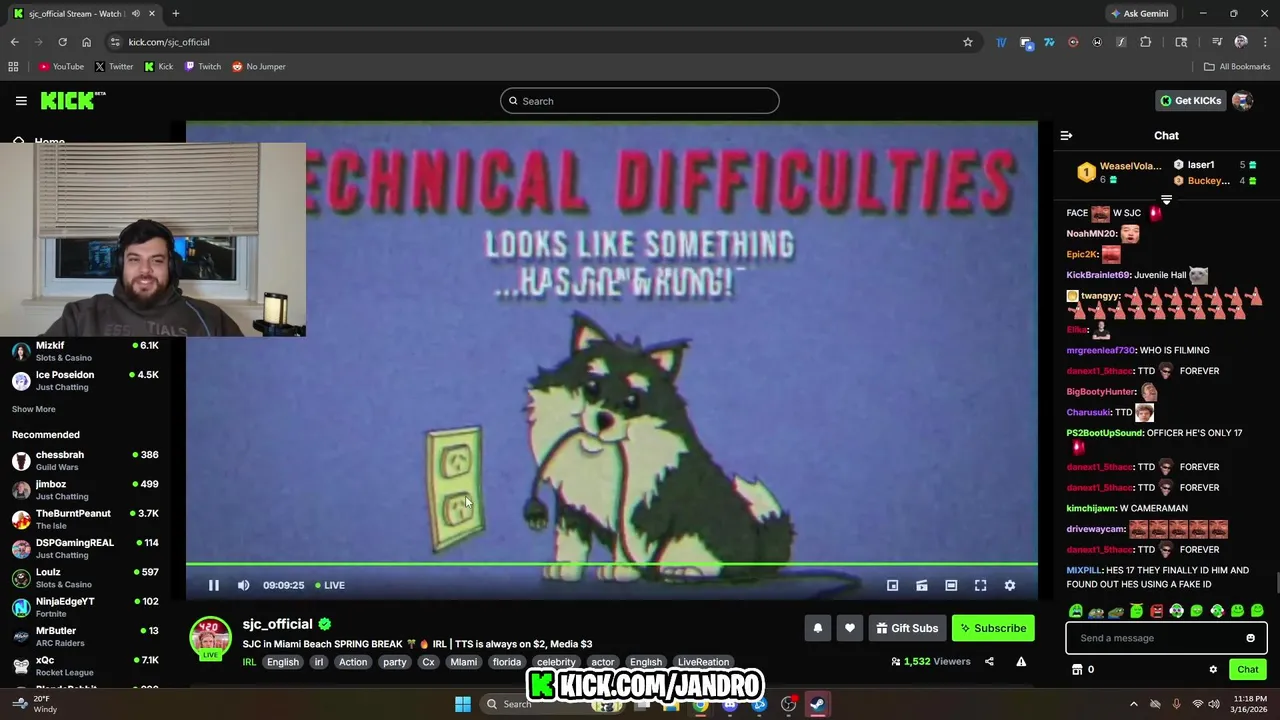Screen dimensions: 1280x720
Task: Open the Chrome three-dot menu
Action: tap(1264, 42)
